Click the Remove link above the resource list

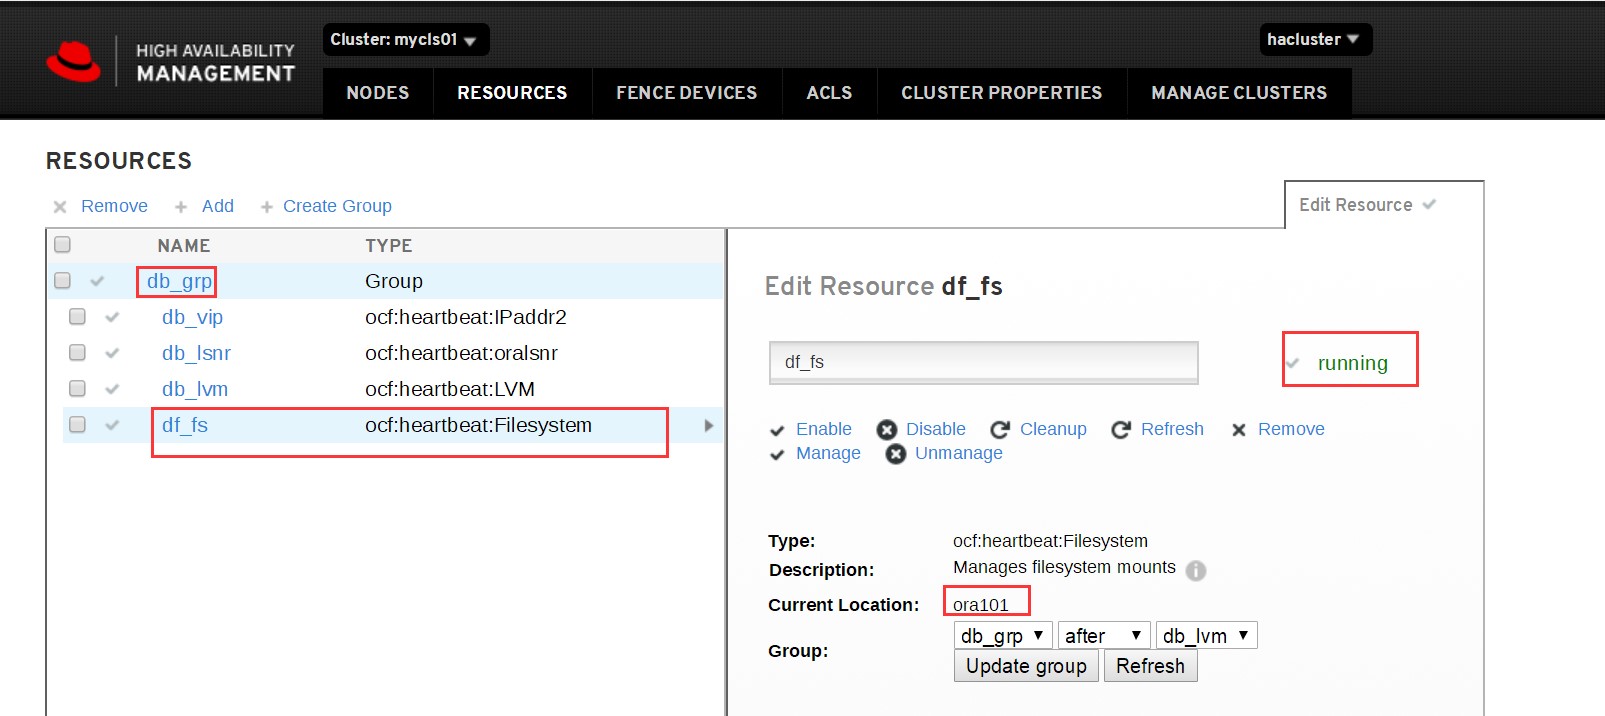tap(114, 206)
